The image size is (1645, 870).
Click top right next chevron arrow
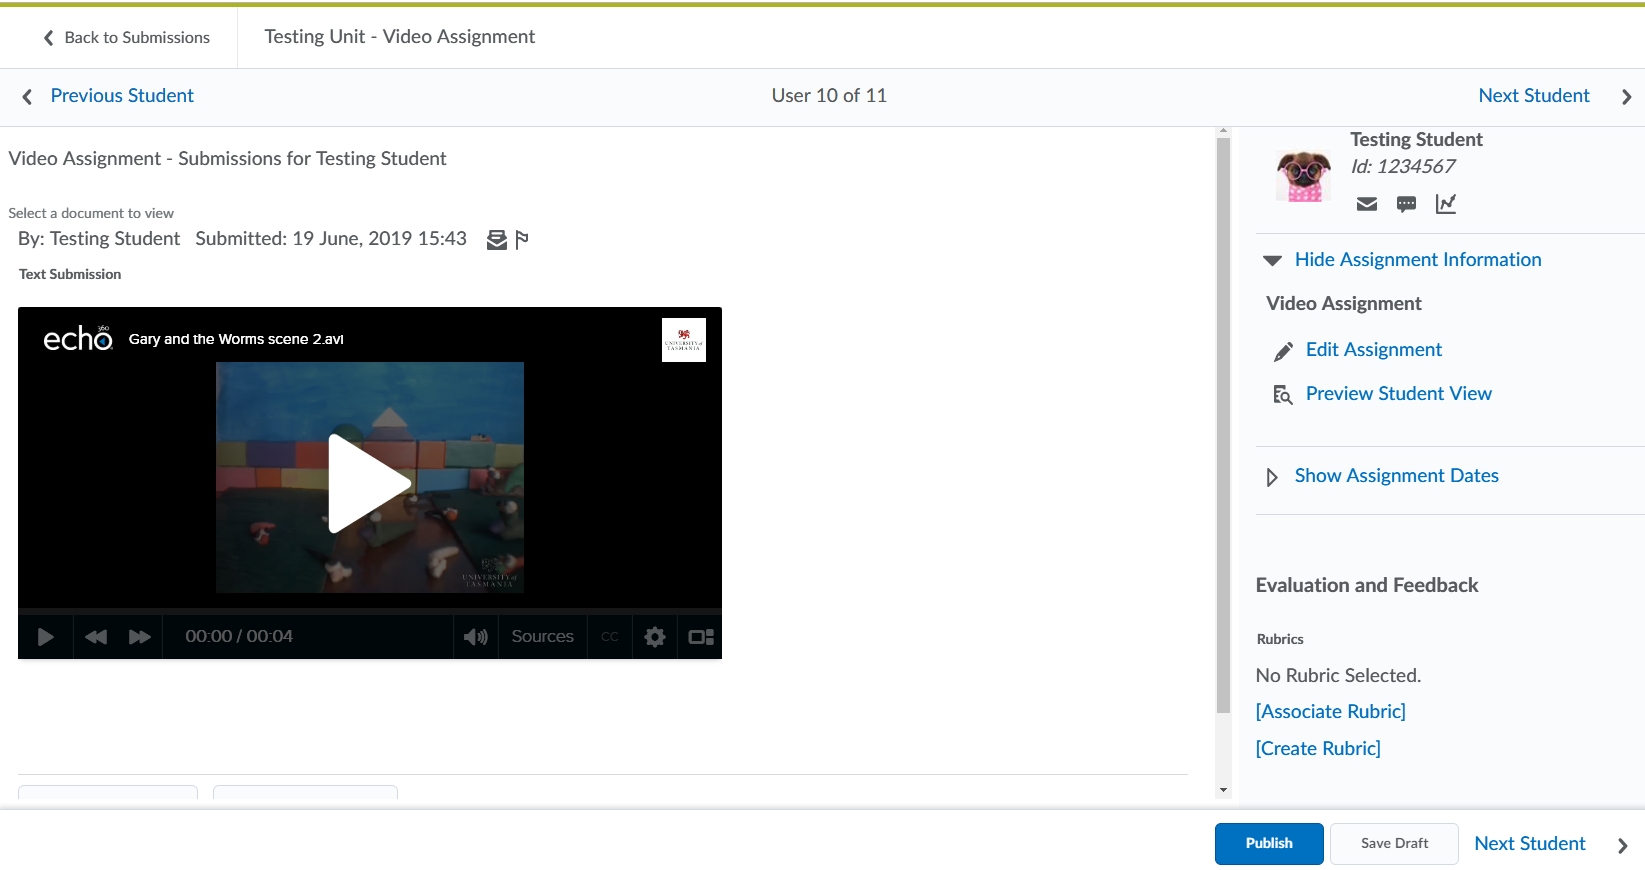[x=1626, y=97]
